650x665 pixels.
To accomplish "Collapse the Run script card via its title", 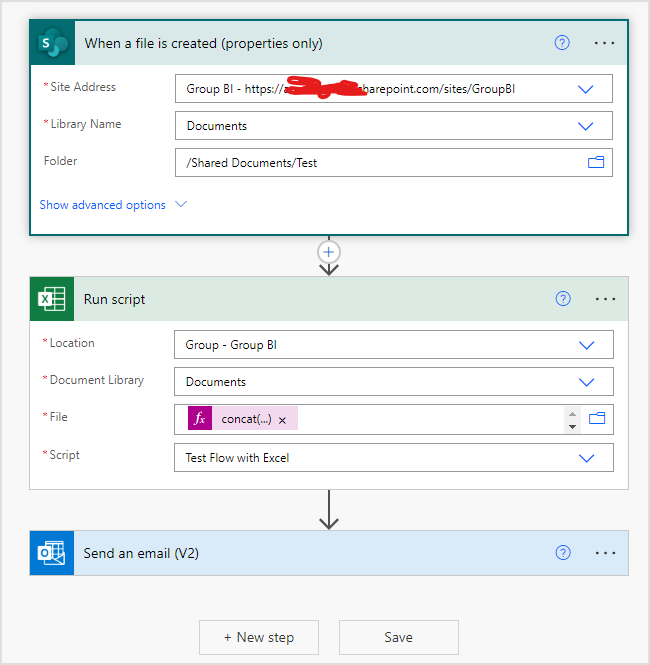I will click(x=114, y=299).
